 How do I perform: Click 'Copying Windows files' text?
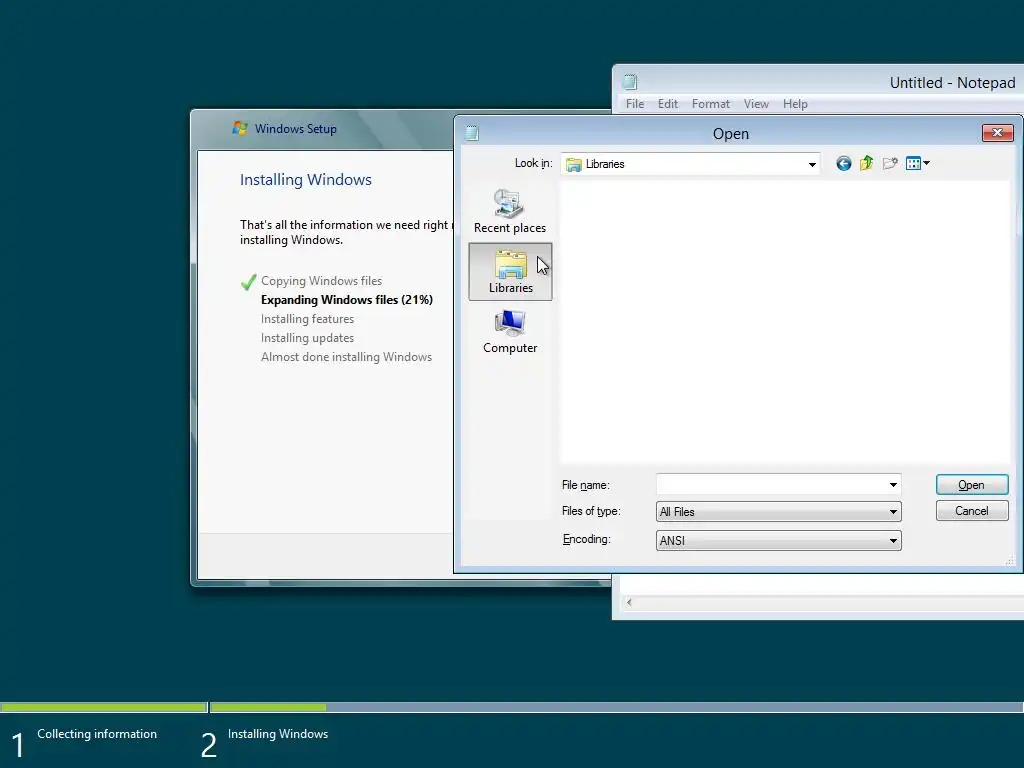[x=321, y=281]
